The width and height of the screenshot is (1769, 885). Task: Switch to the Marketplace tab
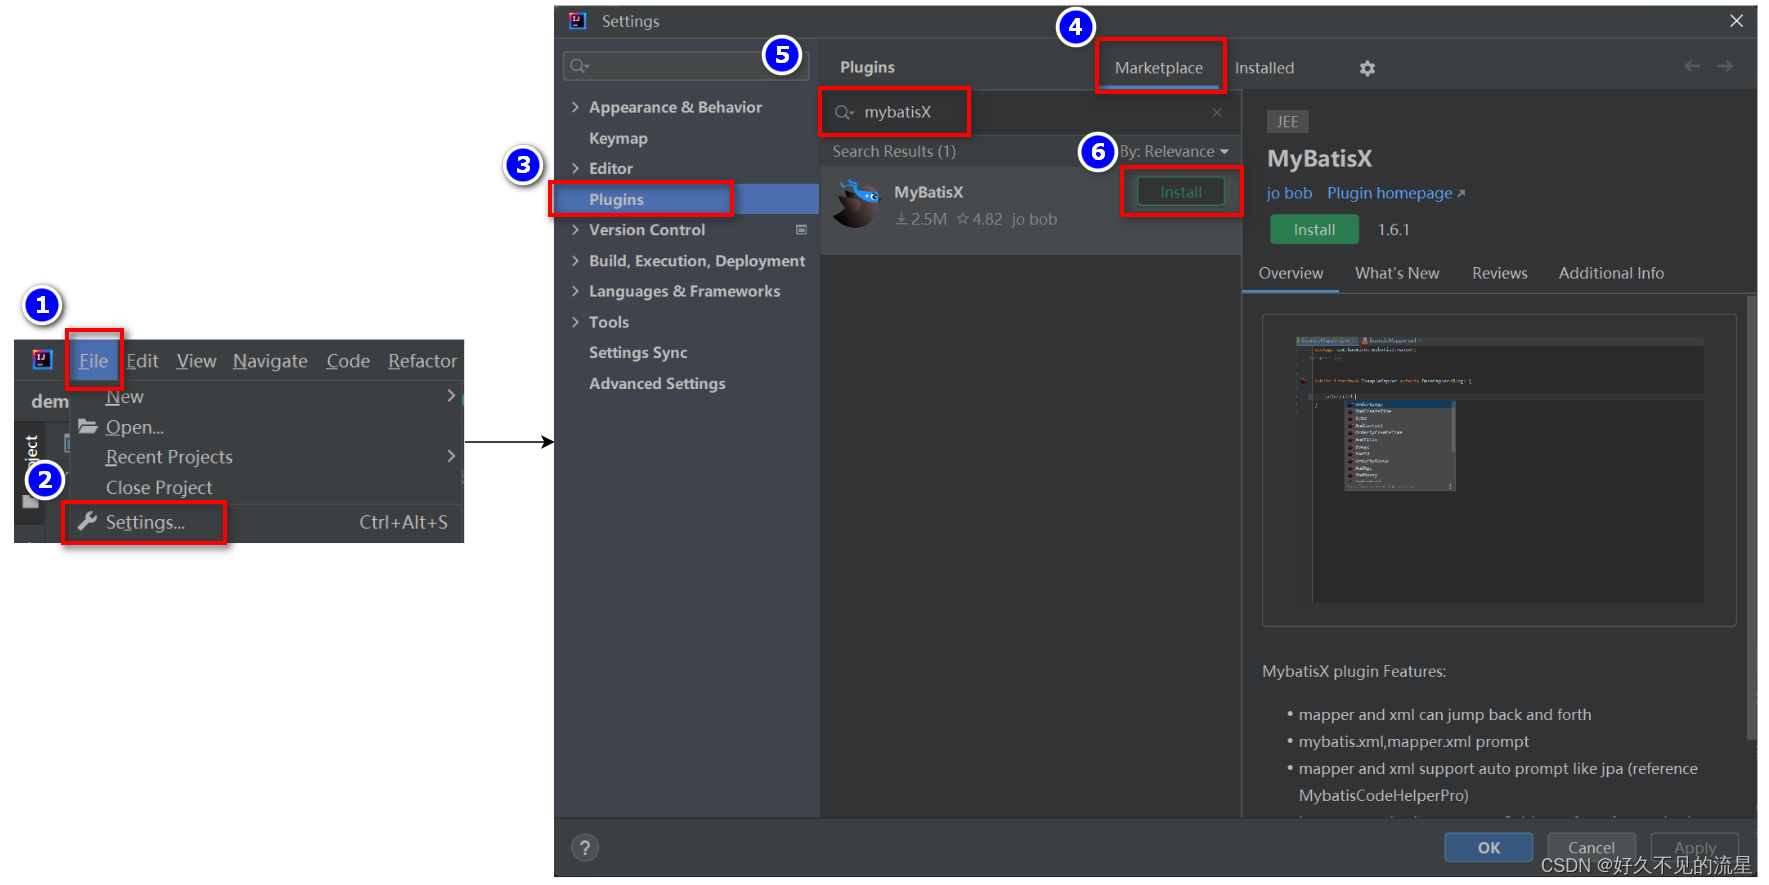coord(1159,68)
